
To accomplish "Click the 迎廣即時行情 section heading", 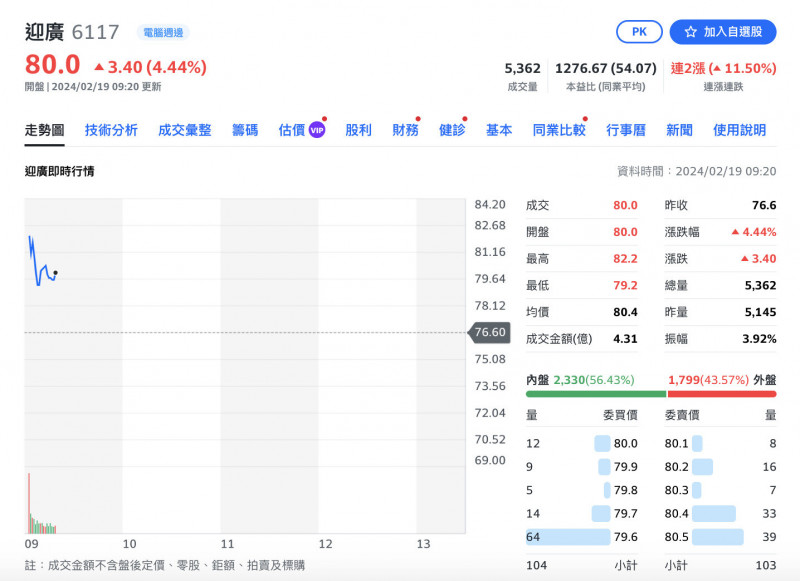I will [x=60, y=171].
